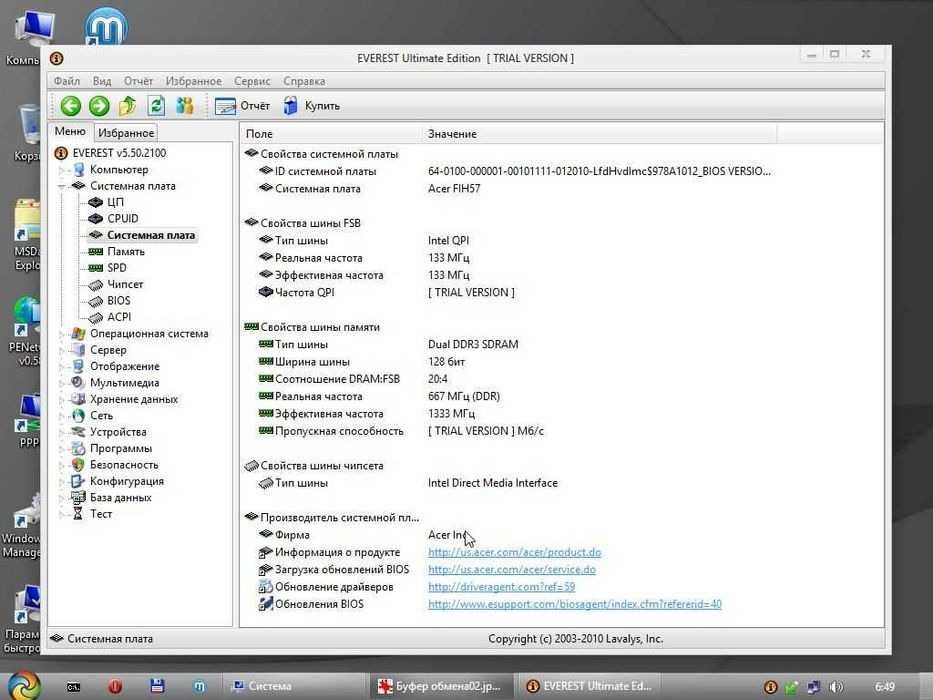This screenshot has width=933, height=700.
Task: Select BIOS tree item
Action: coord(119,301)
